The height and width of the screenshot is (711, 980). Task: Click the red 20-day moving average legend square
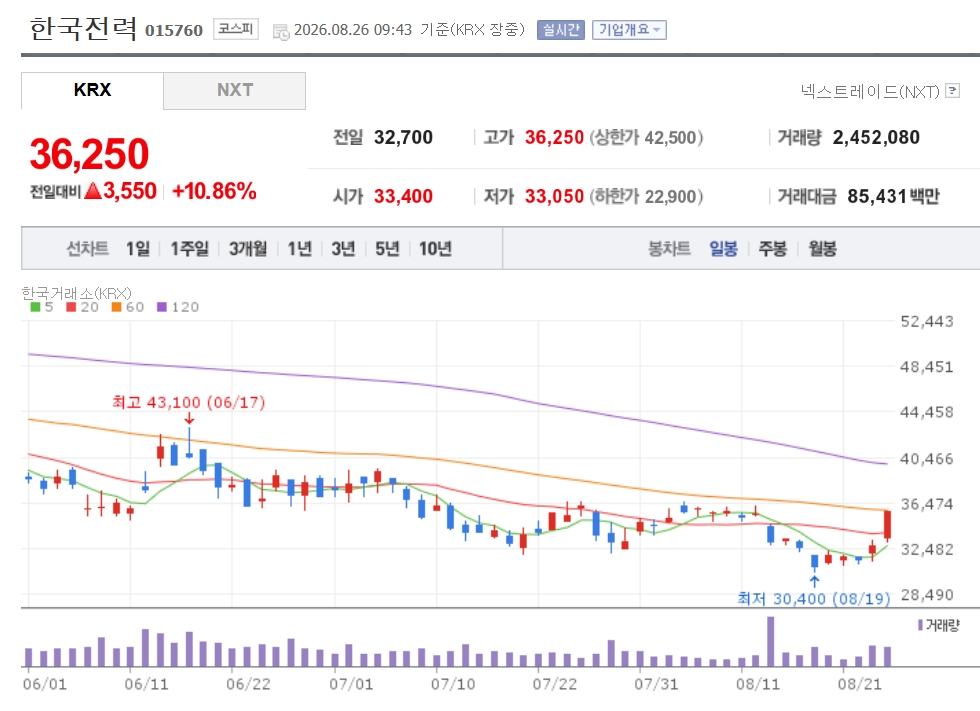[71, 307]
